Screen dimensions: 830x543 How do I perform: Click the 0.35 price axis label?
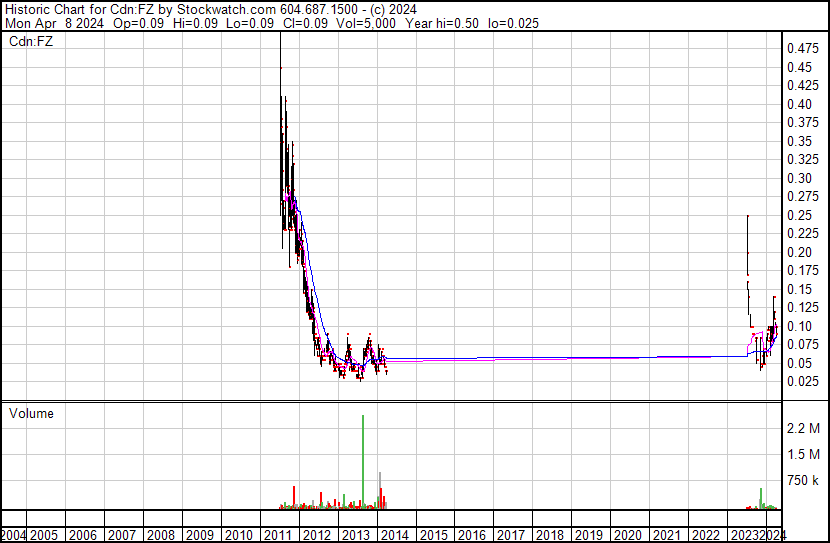(799, 141)
